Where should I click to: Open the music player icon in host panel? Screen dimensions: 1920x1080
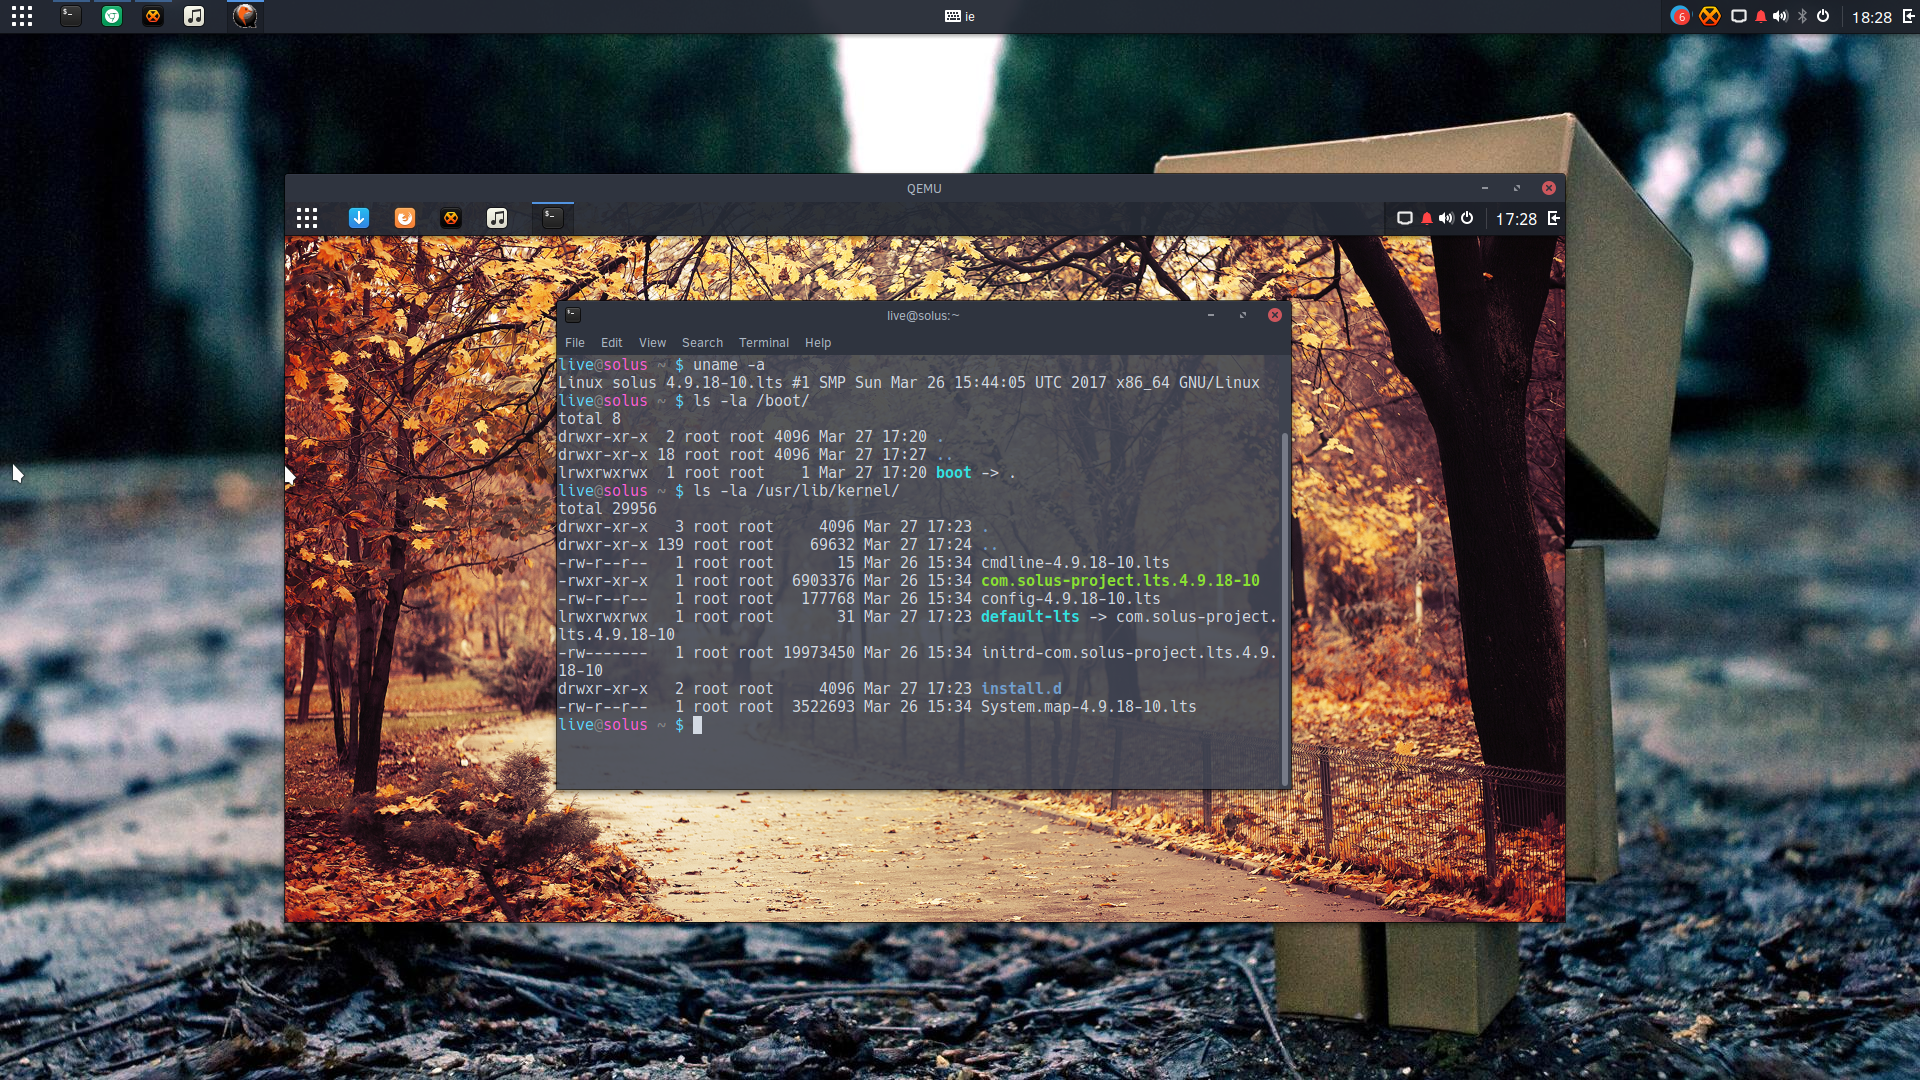click(x=194, y=16)
